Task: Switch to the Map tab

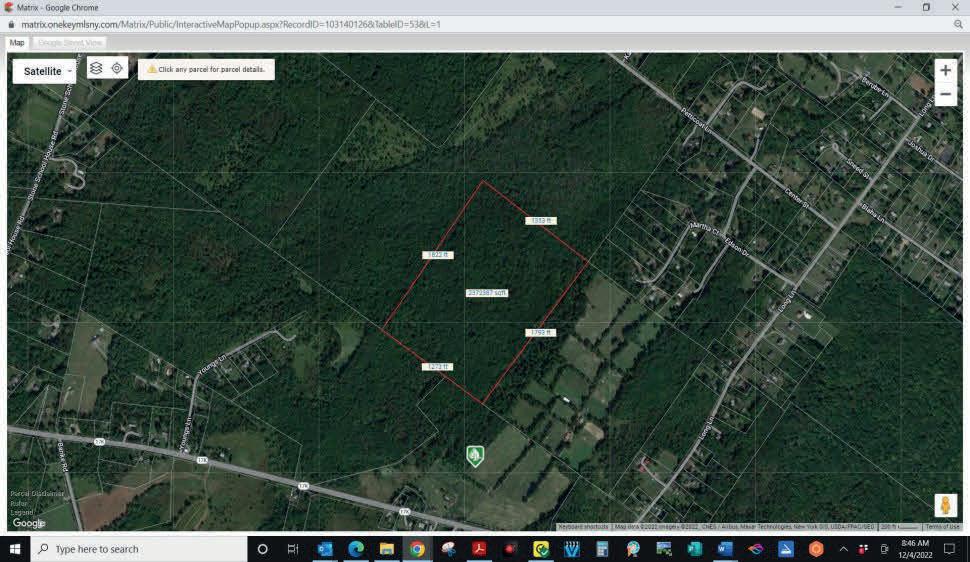Action: 17,43
